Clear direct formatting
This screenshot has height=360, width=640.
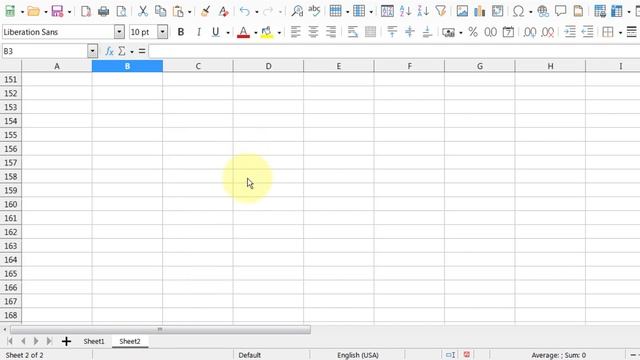[223, 11]
